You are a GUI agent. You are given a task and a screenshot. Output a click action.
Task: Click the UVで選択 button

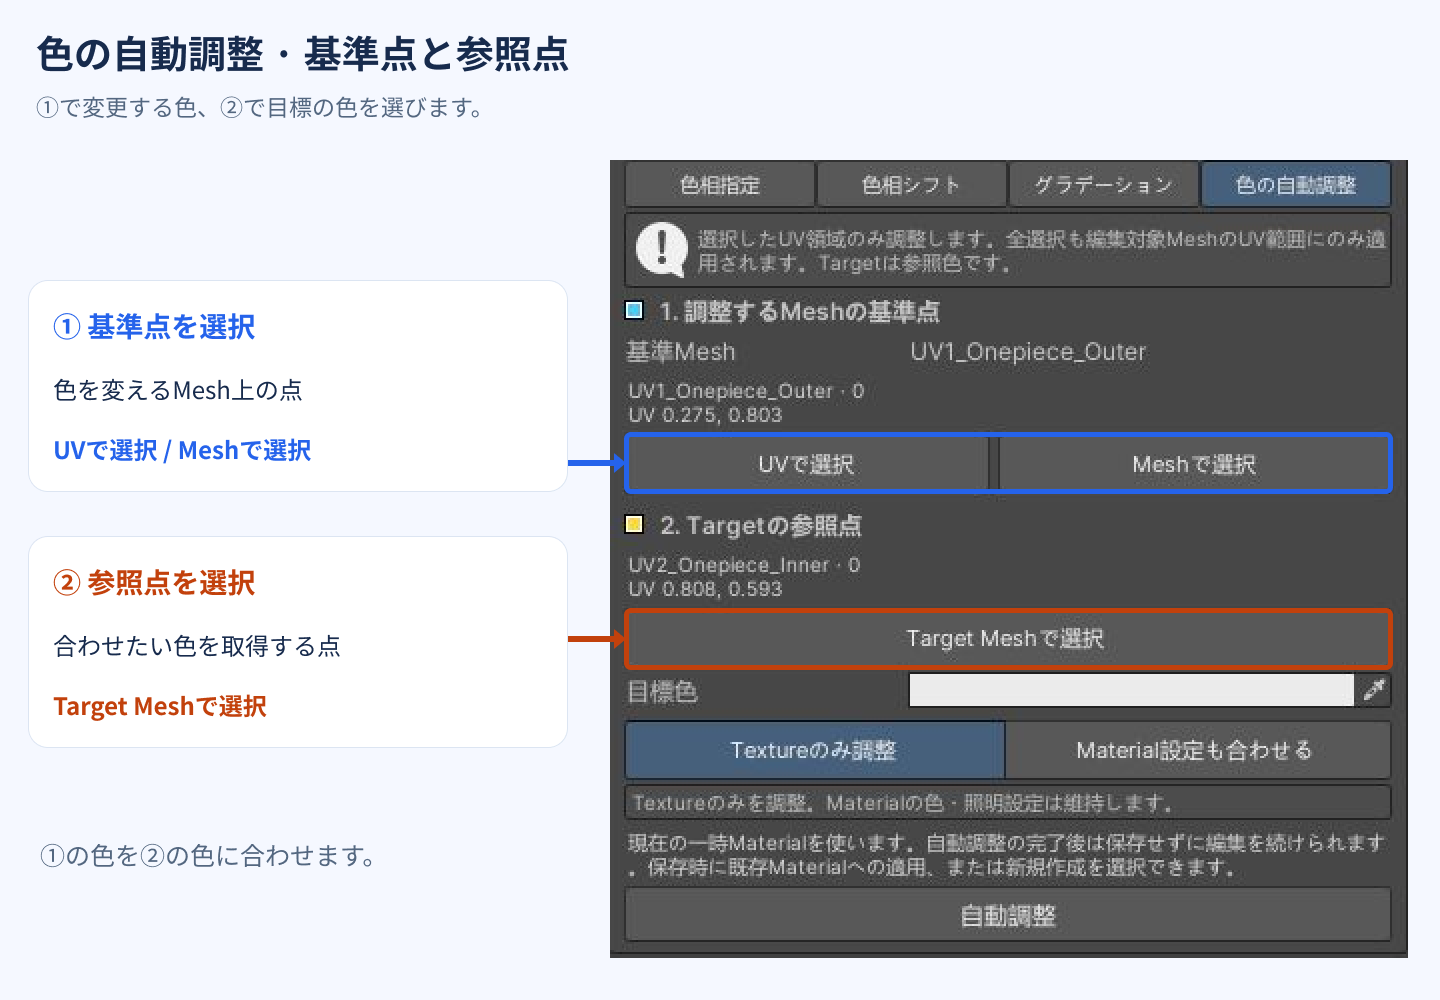tap(807, 464)
